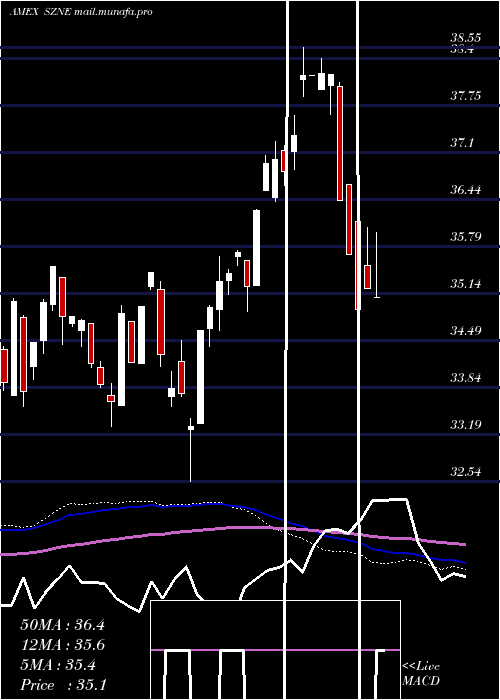Screen dimensions: 500x700
Task: Click the 35.14 price axis label
Action: point(466,283)
